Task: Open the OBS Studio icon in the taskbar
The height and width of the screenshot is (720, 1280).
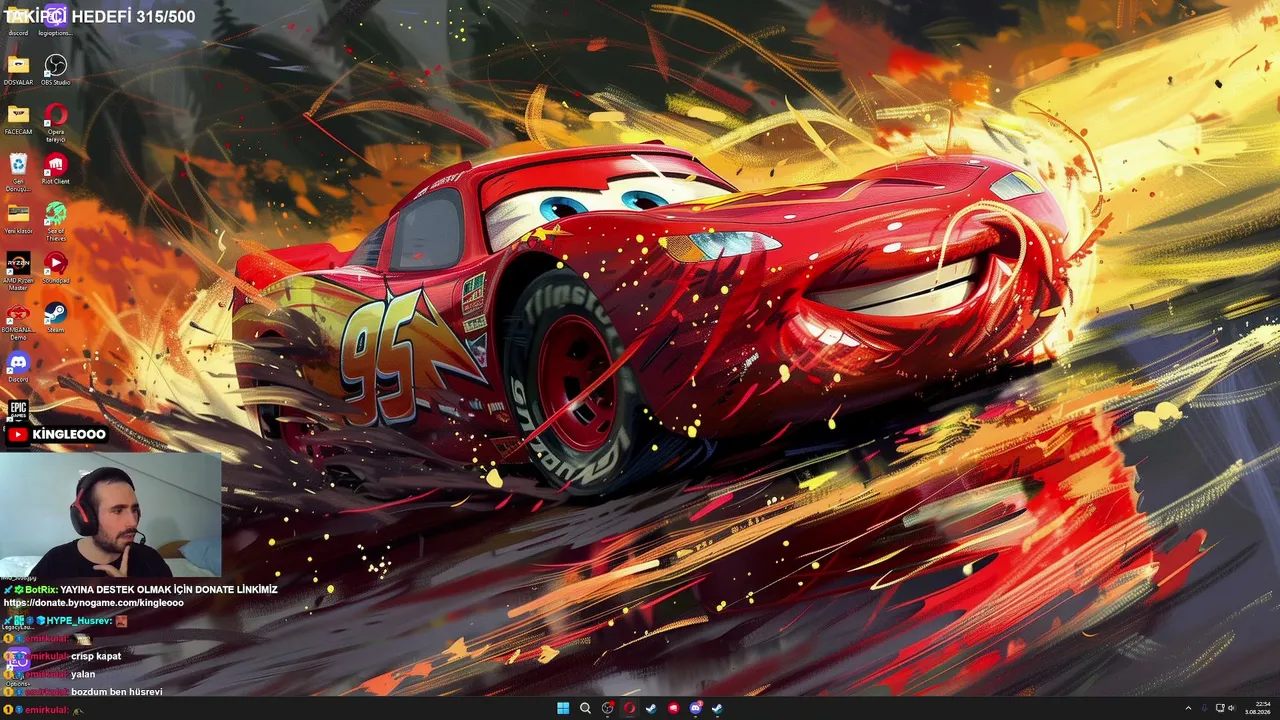Action: coord(607,708)
